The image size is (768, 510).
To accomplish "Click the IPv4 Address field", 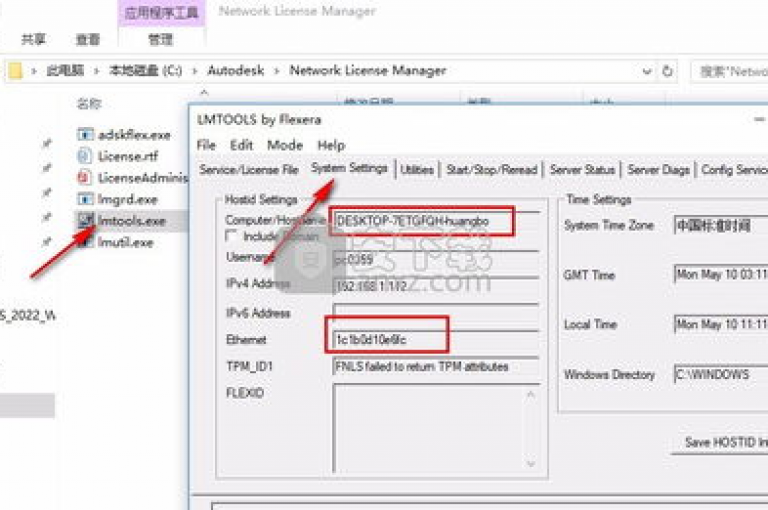I will [x=436, y=286].
